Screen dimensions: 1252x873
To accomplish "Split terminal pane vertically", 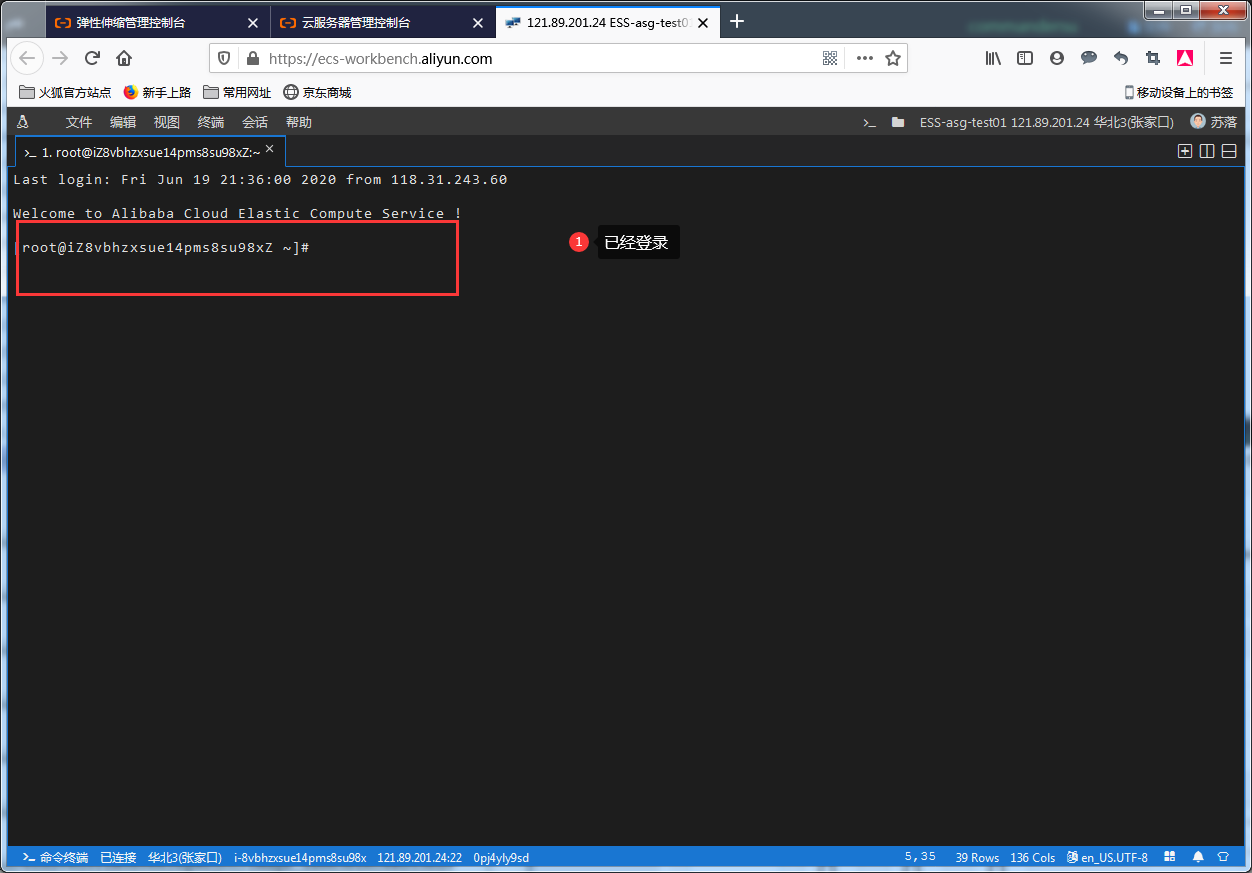I will point(1207,151).
